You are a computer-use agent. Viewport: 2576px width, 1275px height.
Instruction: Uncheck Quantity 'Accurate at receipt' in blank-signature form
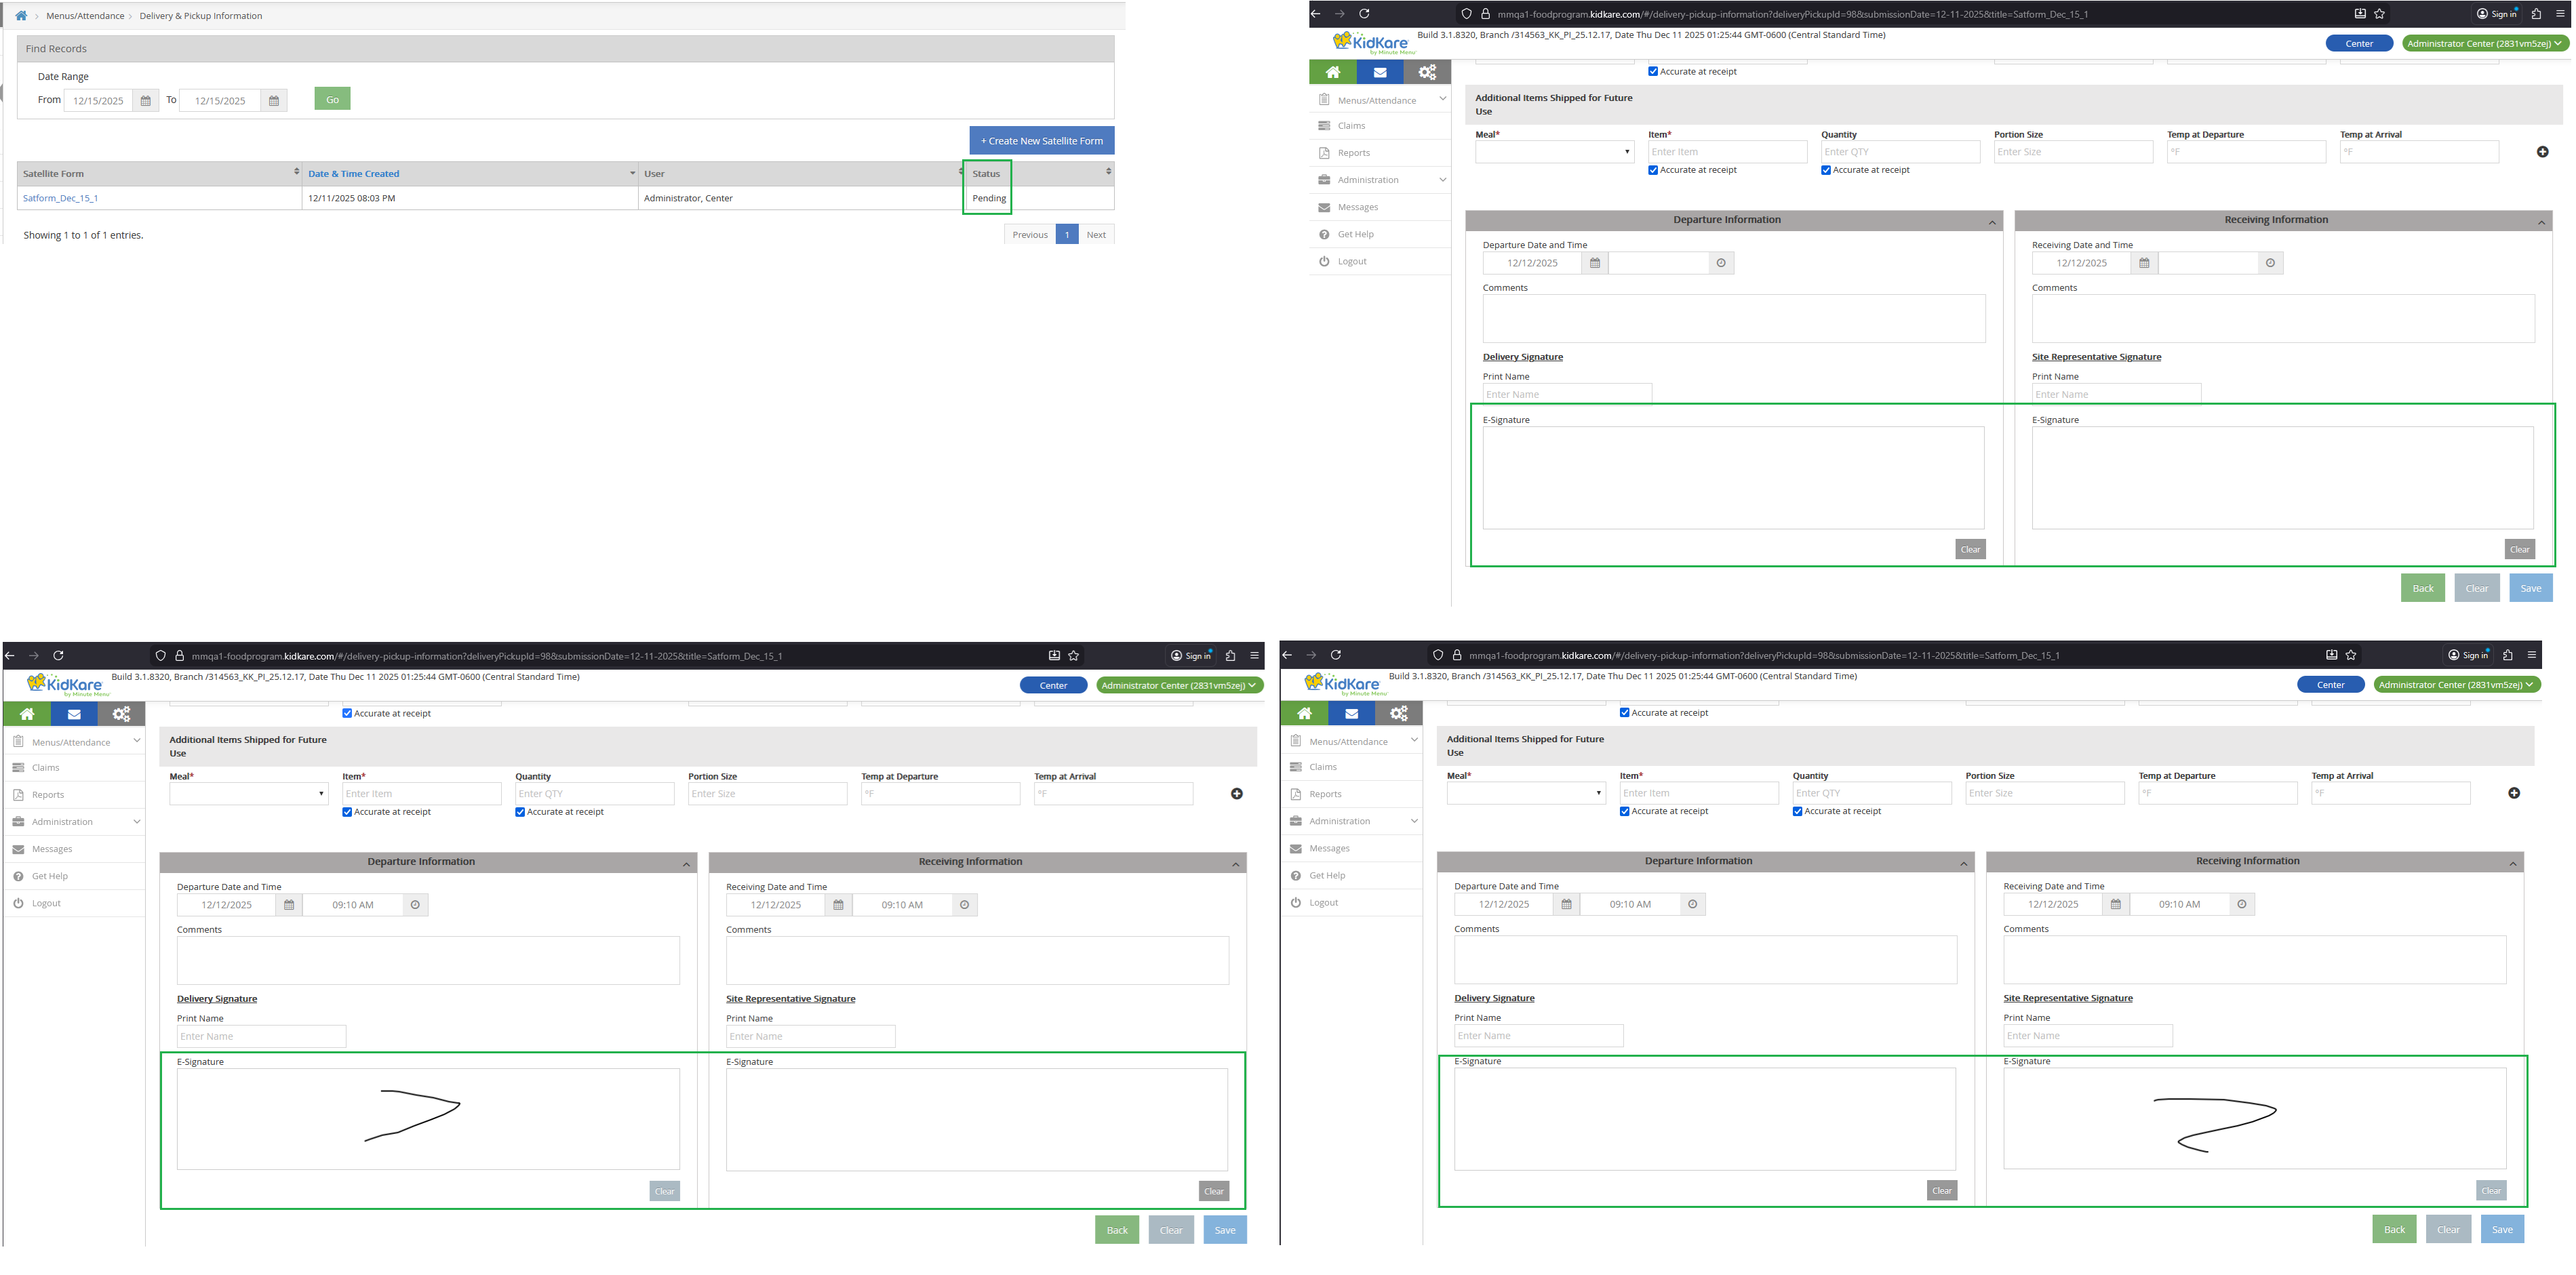click(x=1826, y=170)
